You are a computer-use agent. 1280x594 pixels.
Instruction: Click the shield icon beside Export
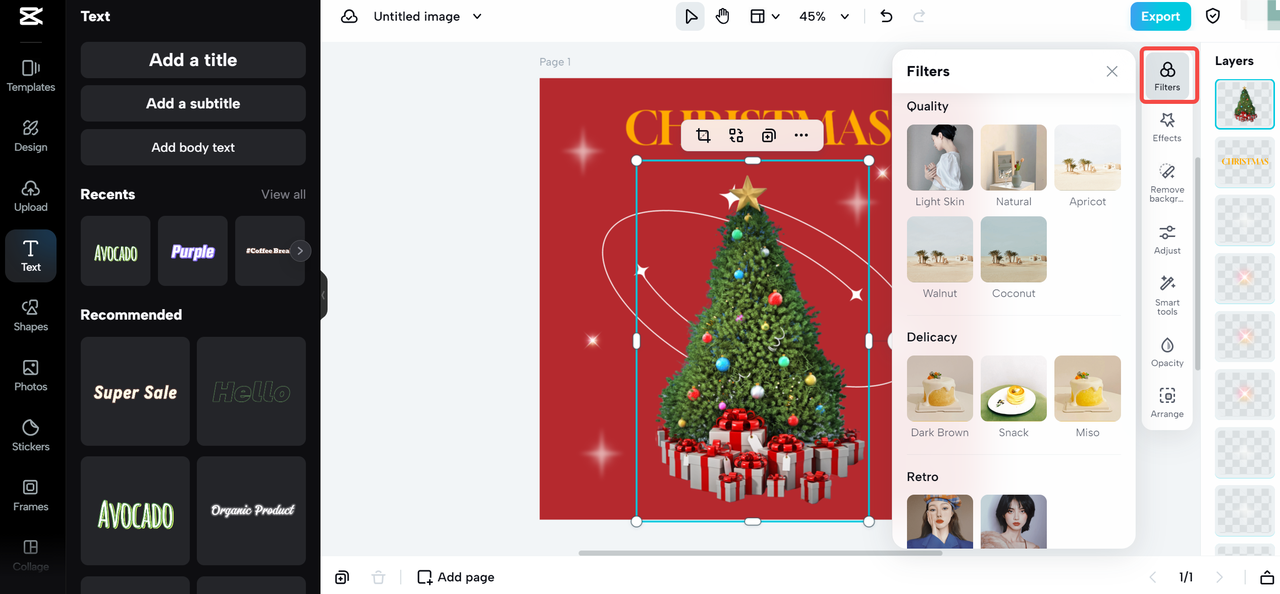tap(1213, 16)
